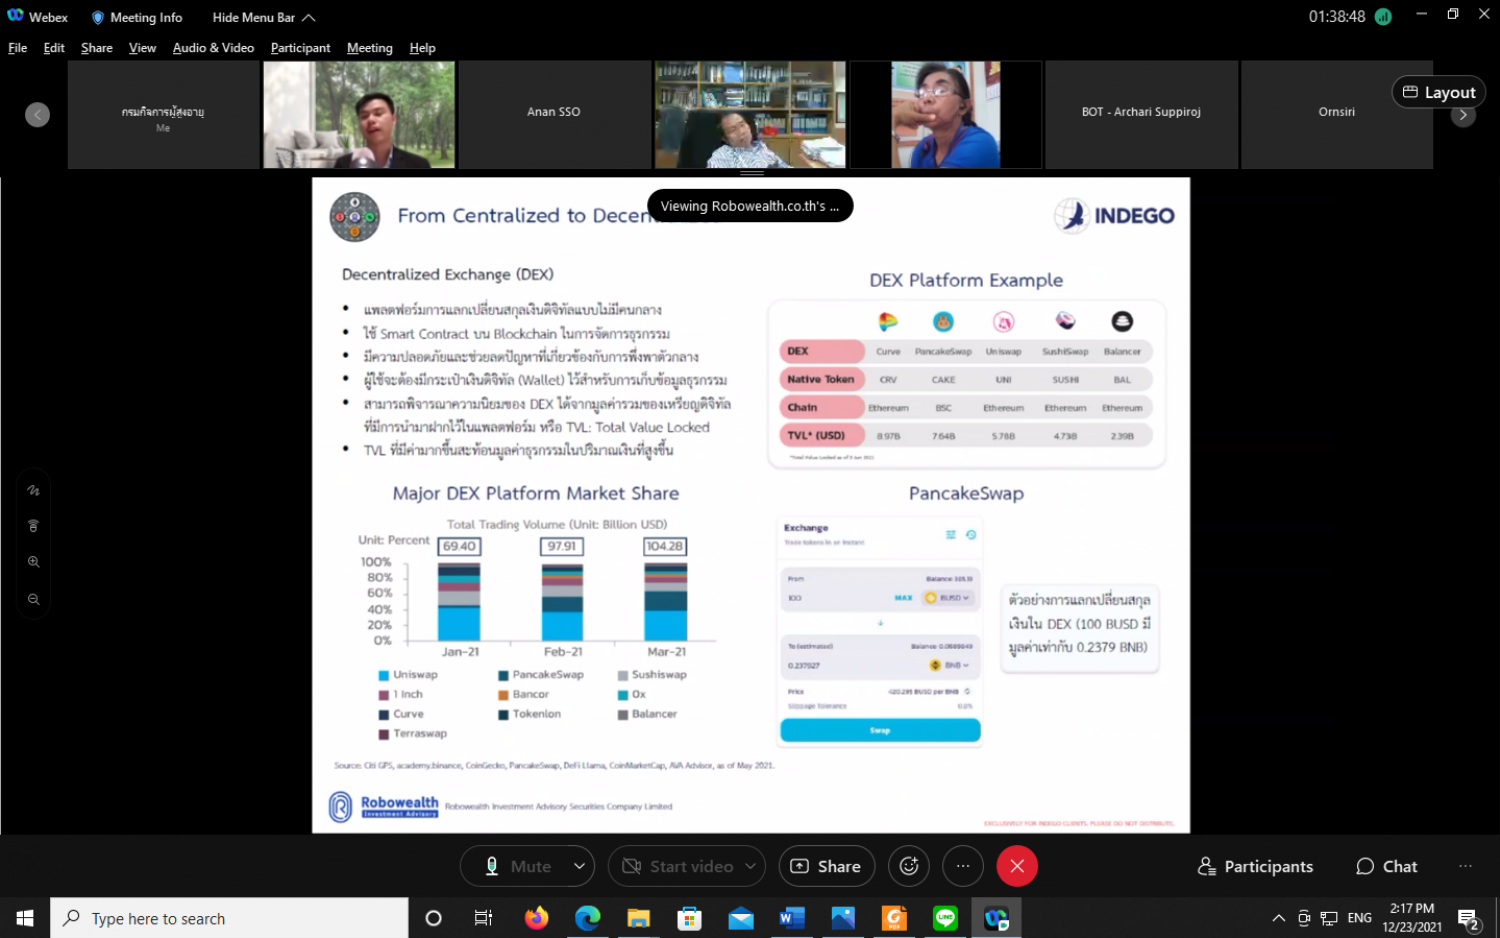Open the Edit menu
The image size is (1500, 938).
click(54, 48)
